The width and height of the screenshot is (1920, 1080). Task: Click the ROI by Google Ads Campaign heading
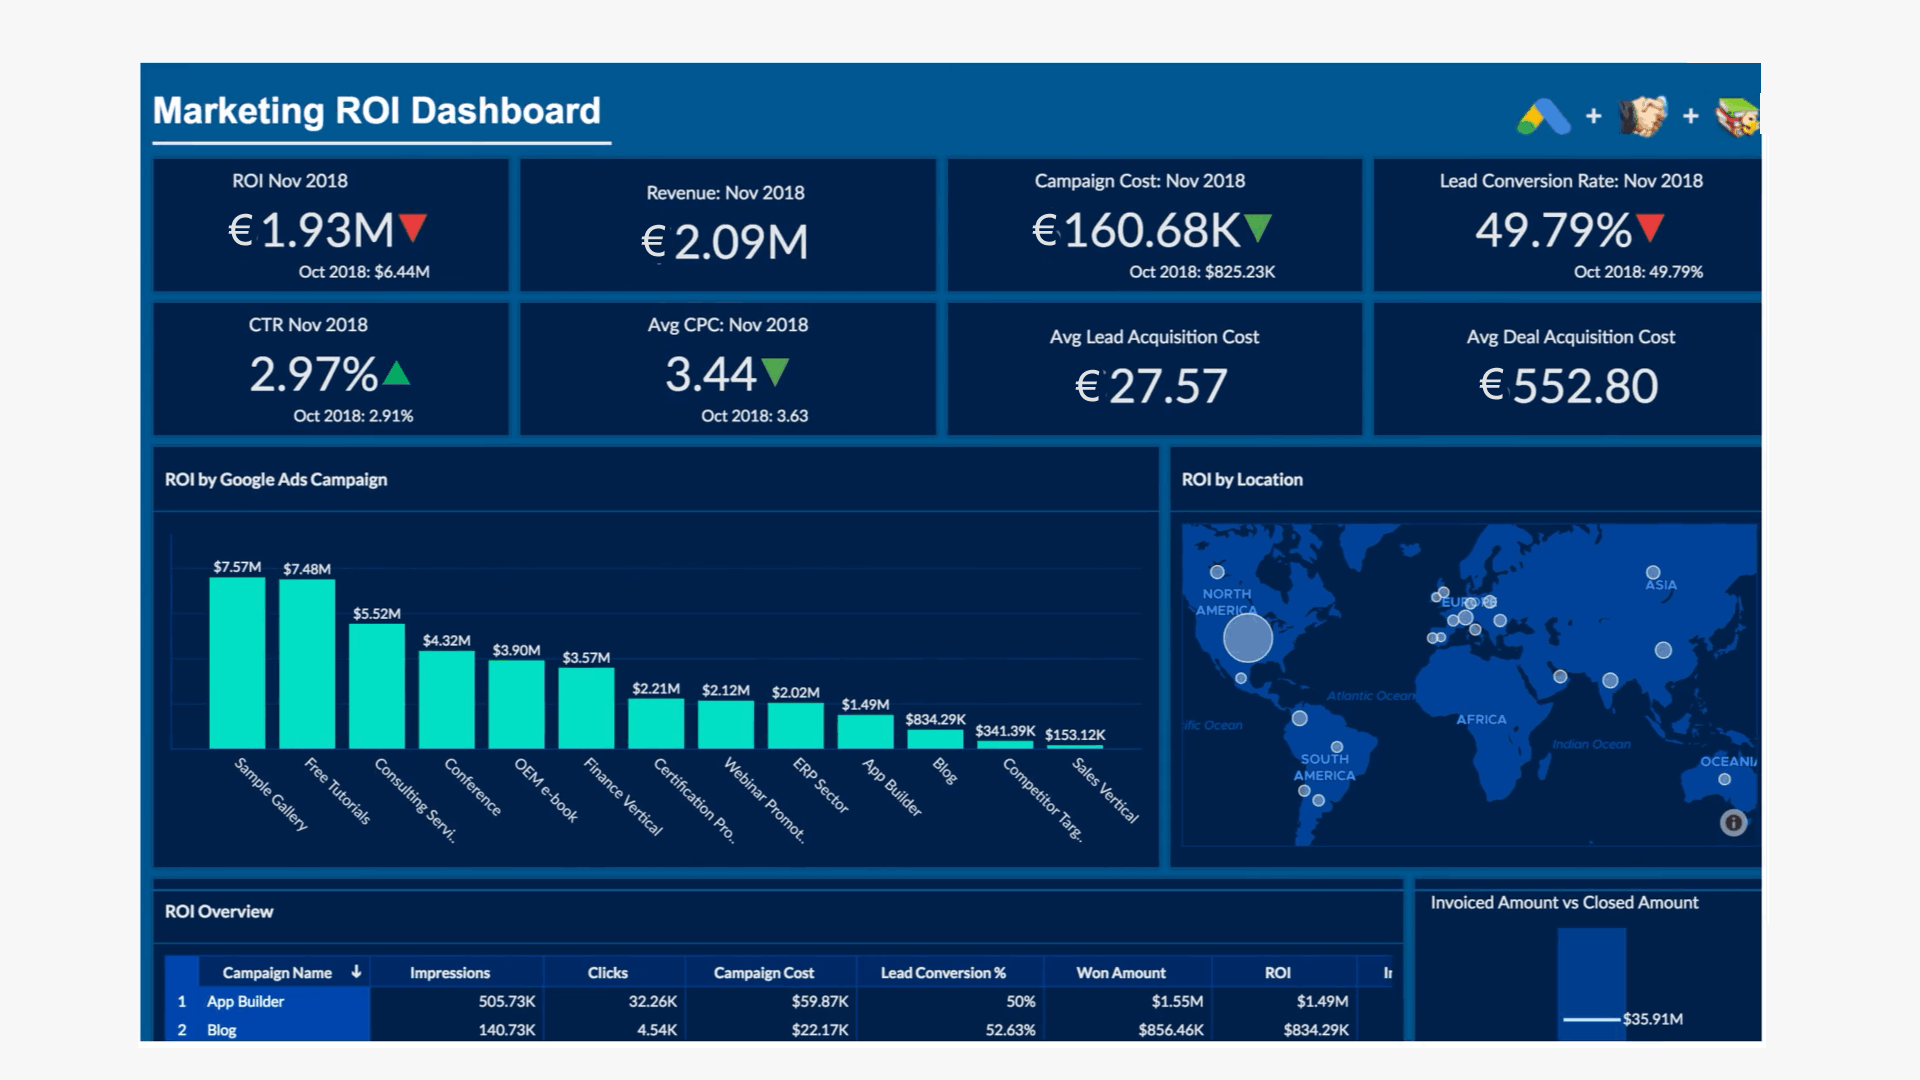pyautogui.click(x=276, y=480)
